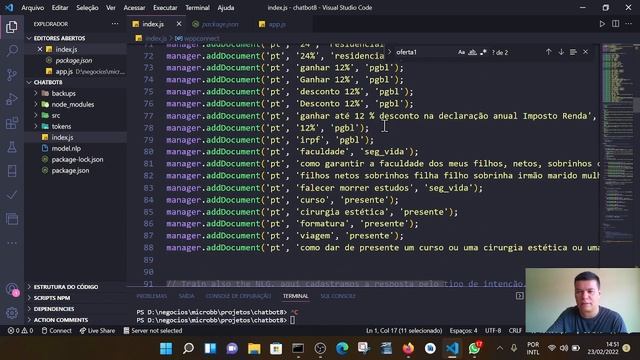The width and height of the screenshot is (640, 360).
Task: Open Windows Start menu on taskbar
Action: pos(166,348)
